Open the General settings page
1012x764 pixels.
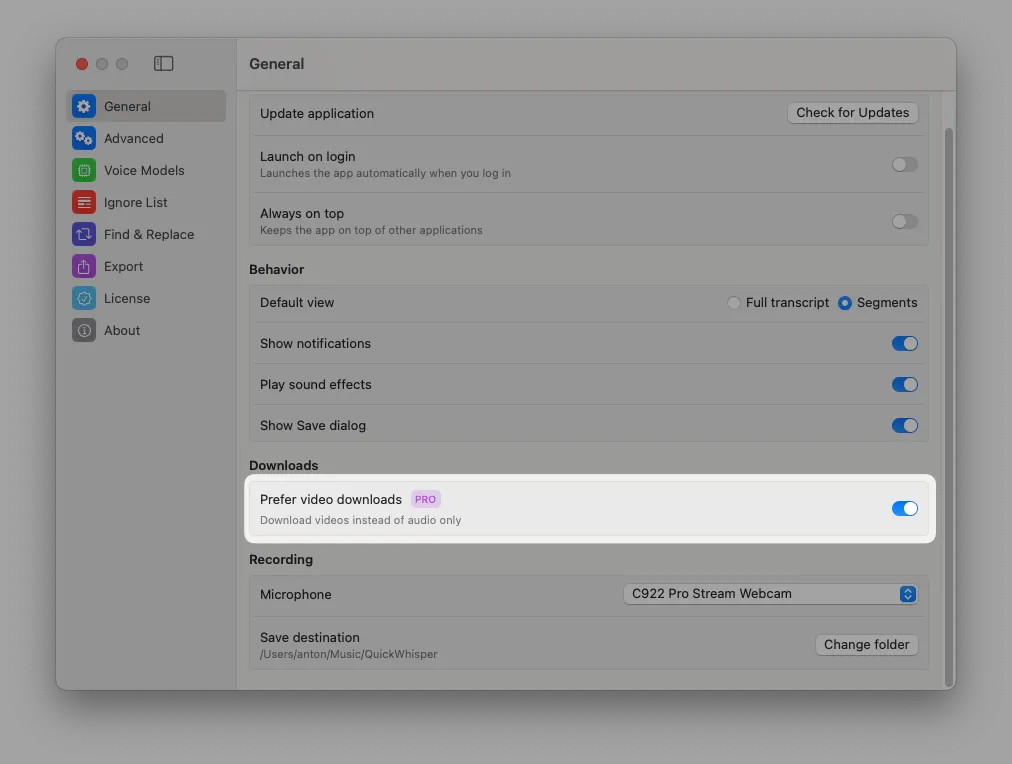pyautogui.click(x=147, y=106)
